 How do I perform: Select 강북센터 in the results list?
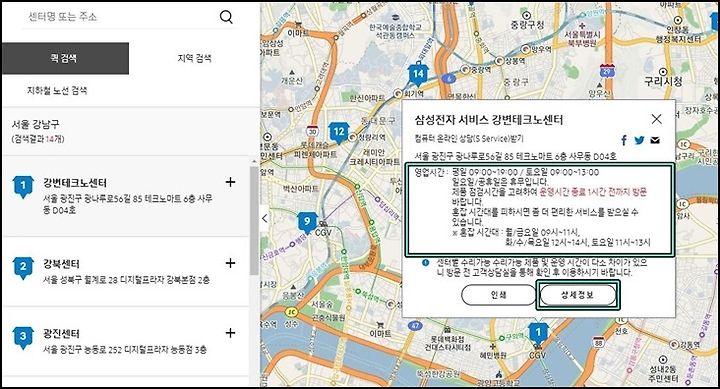[61, 264]
